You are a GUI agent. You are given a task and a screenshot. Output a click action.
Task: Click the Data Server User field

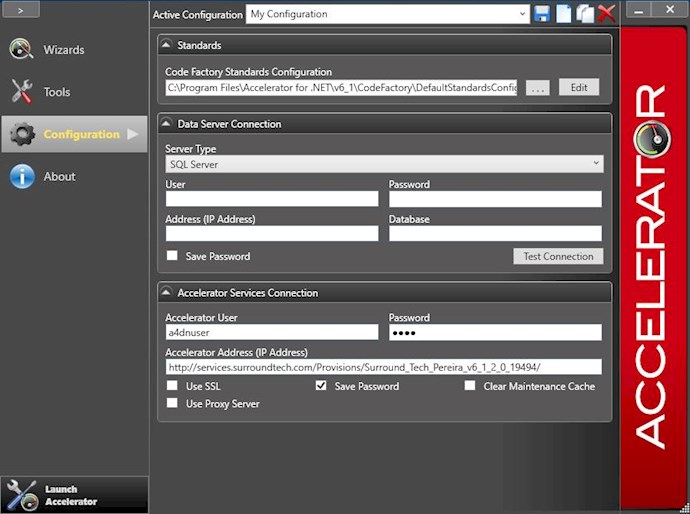(272, 198)
